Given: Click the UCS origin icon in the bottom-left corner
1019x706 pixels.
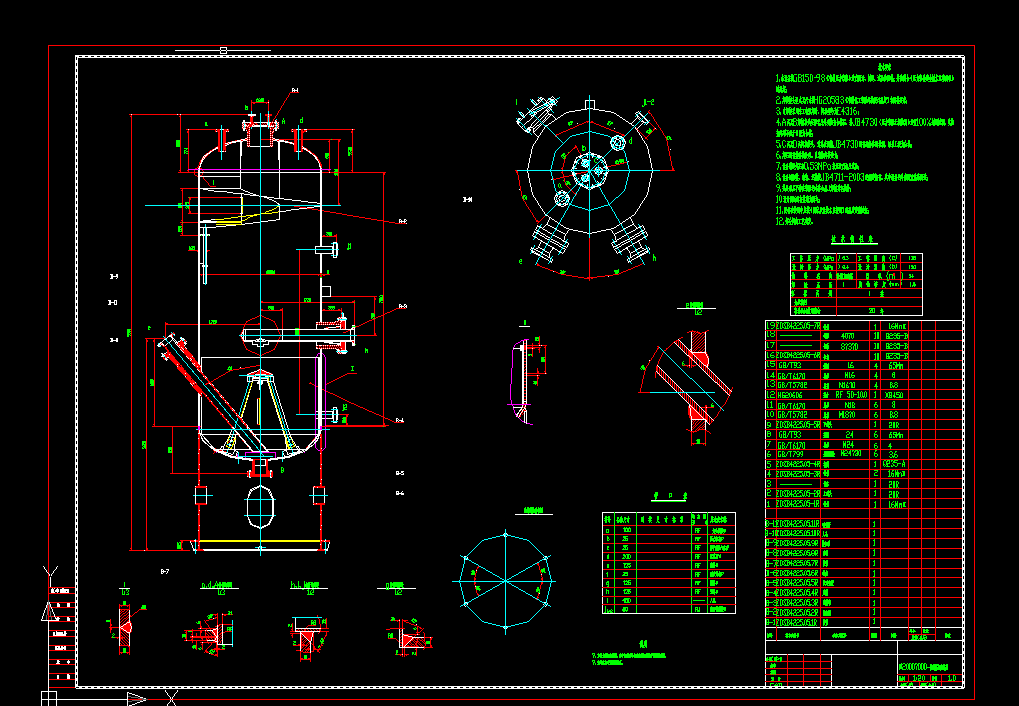Looking at the screenshot, I should [x=49, y=699].
